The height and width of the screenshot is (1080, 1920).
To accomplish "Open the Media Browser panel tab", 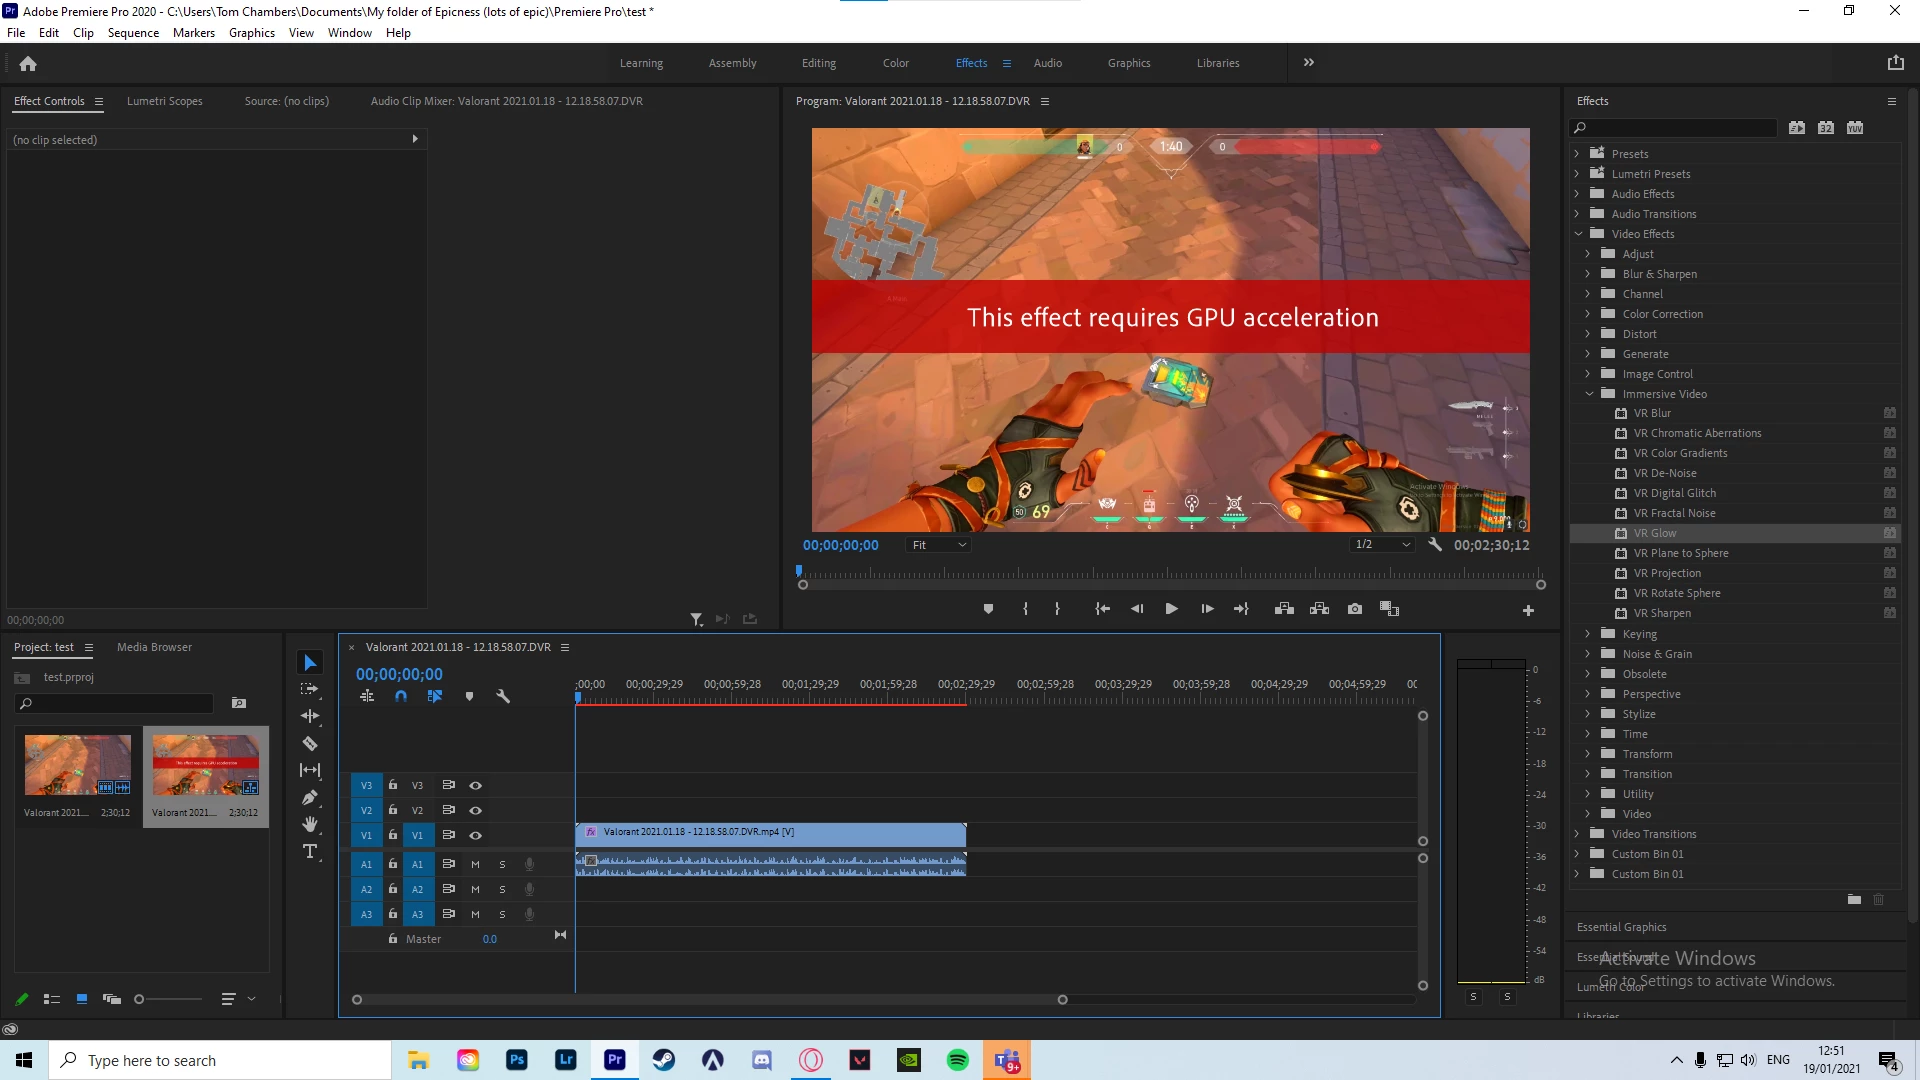I will [x=154, y=647].
